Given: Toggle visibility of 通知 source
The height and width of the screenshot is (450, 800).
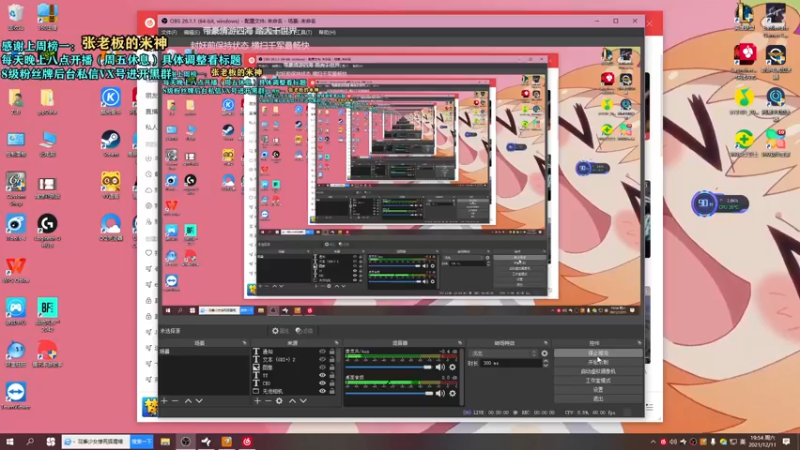Looking at the screenshot, I should pyautogui.click(x=322, y=352).
